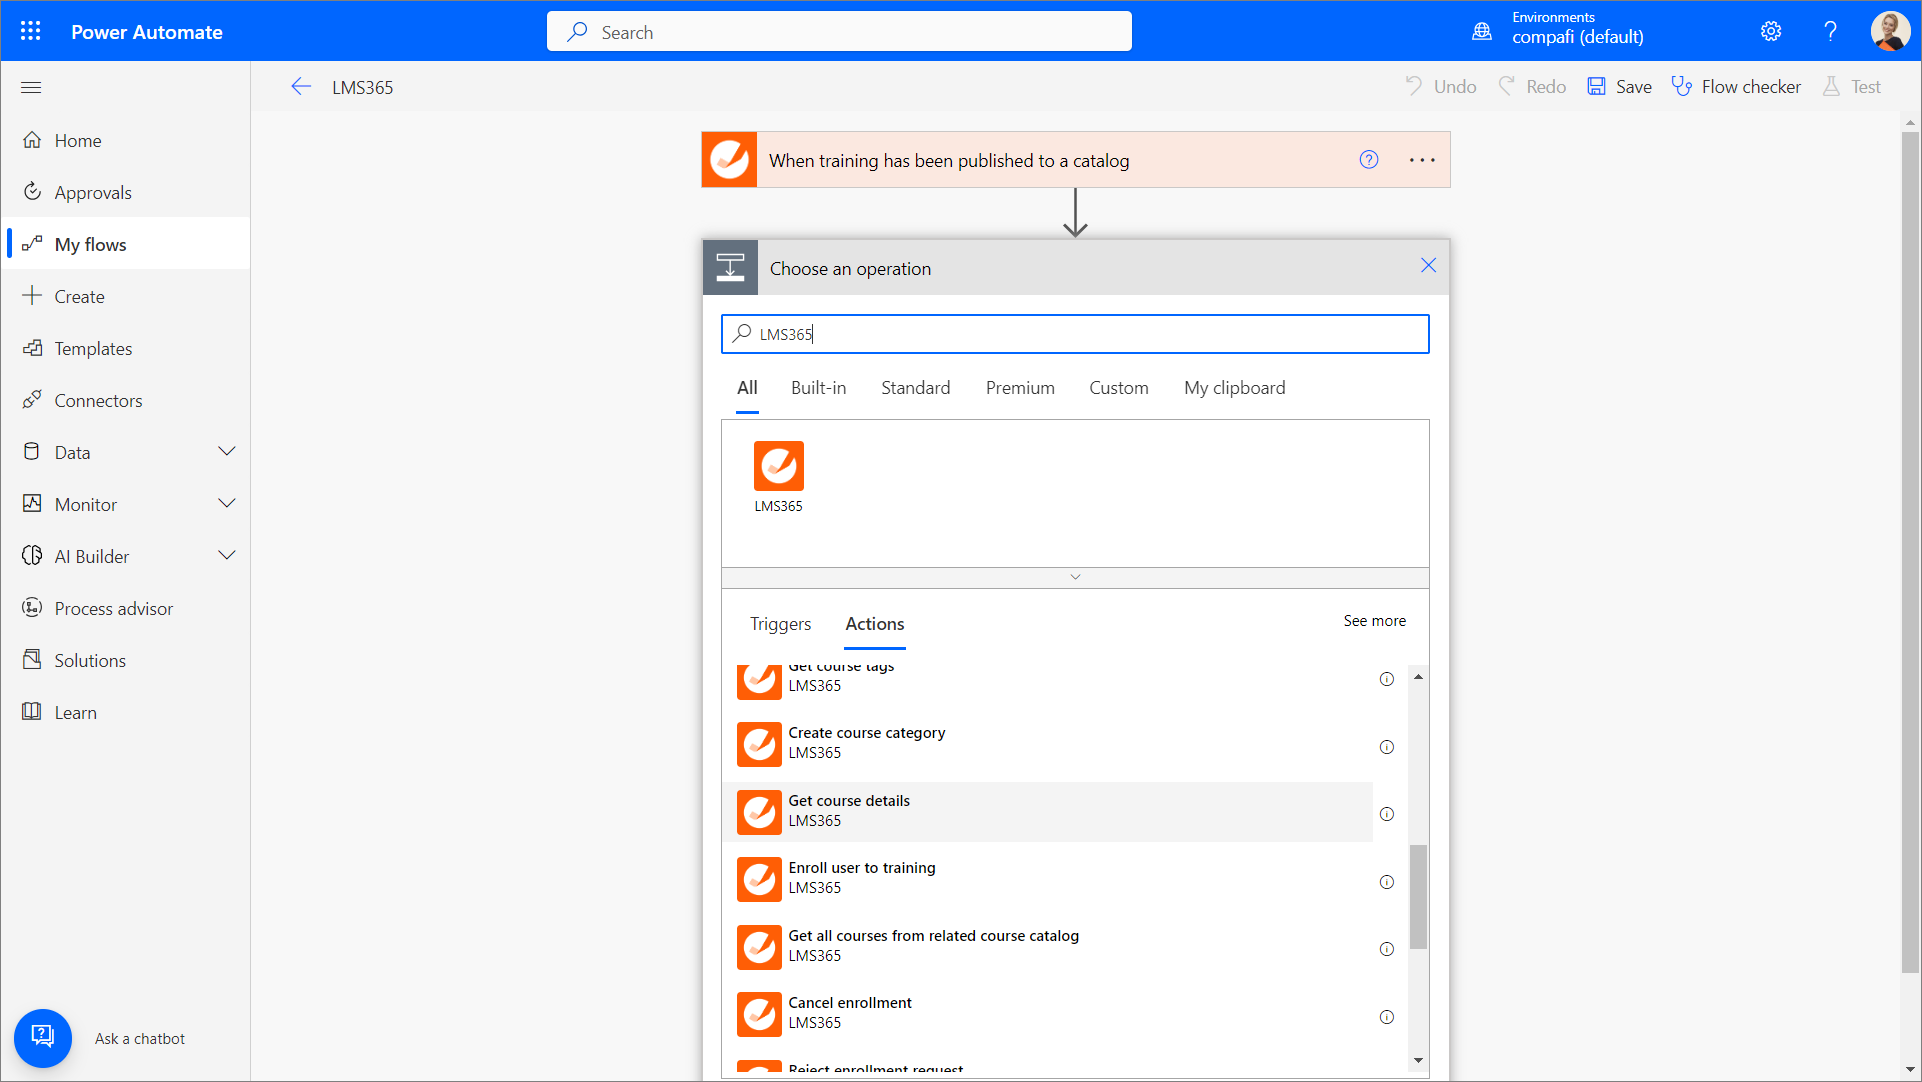Expand the AI Builder section chevron

(227, 556)
